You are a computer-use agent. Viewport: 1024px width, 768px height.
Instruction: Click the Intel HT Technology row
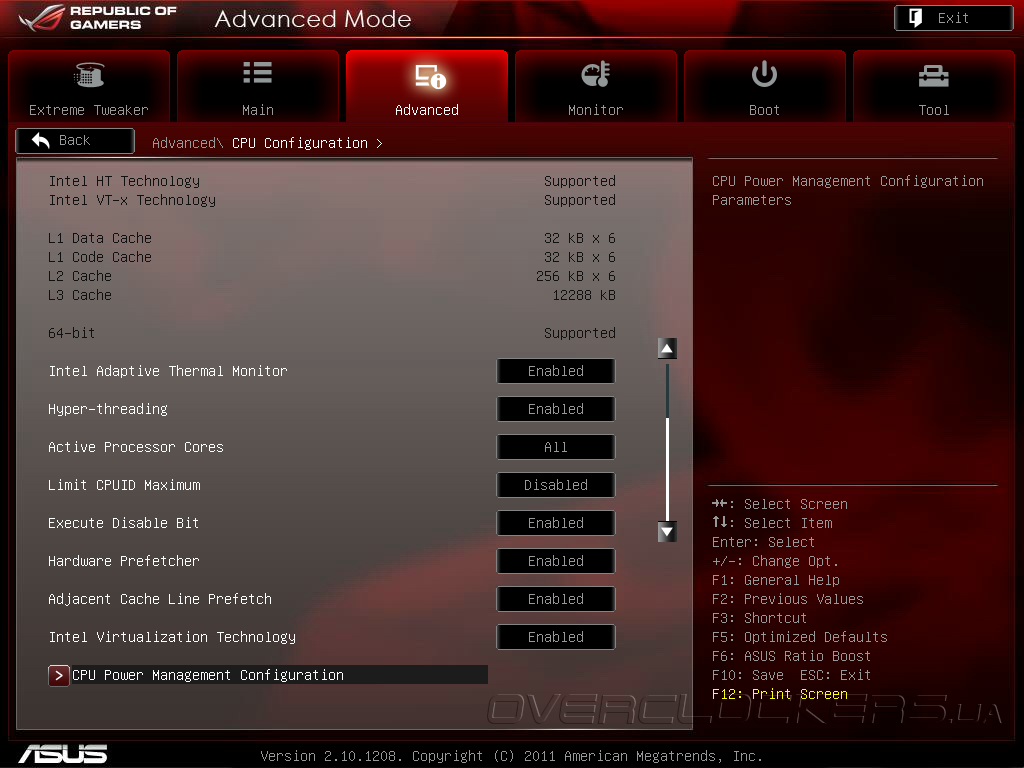[x=332, y=181]
